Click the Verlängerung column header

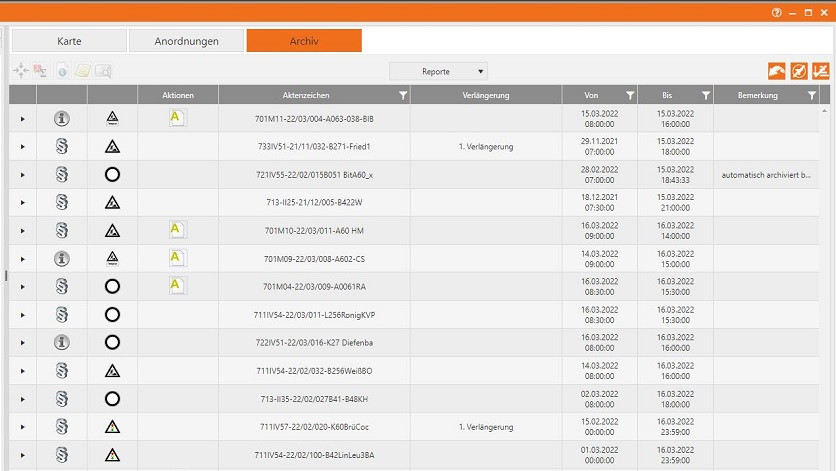[486, 96]
